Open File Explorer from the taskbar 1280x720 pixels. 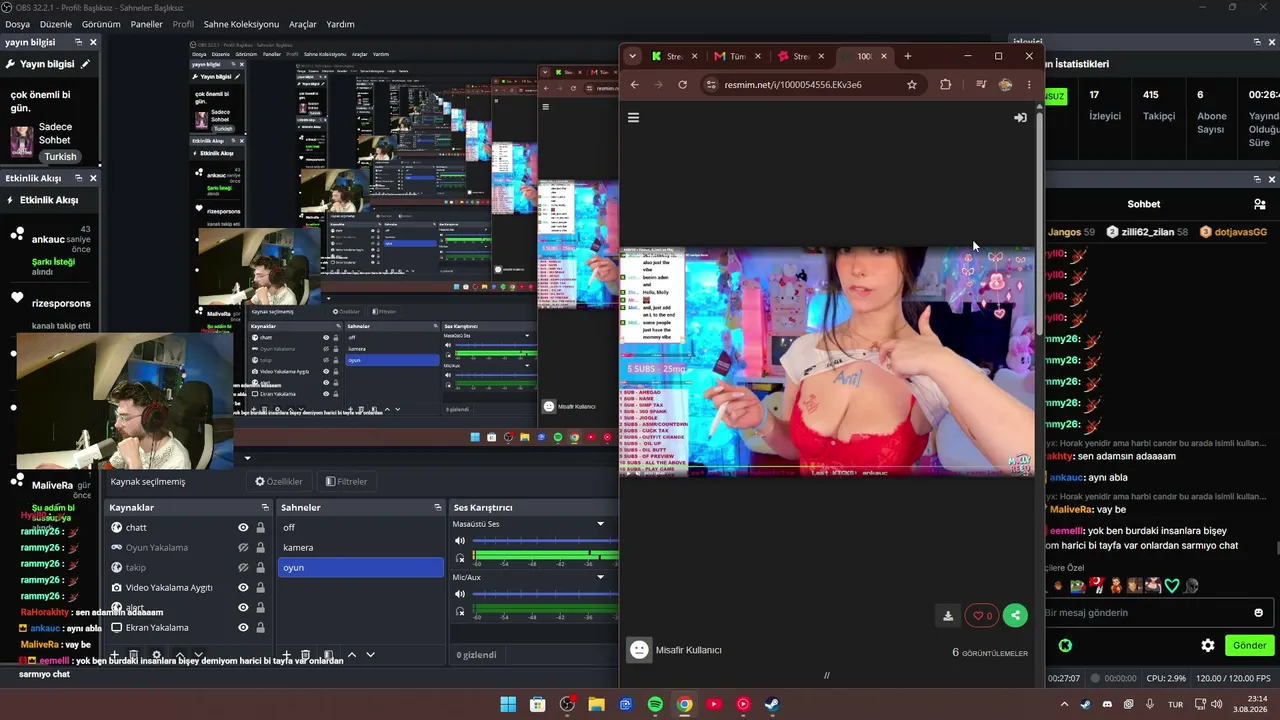tap(596, 704)
